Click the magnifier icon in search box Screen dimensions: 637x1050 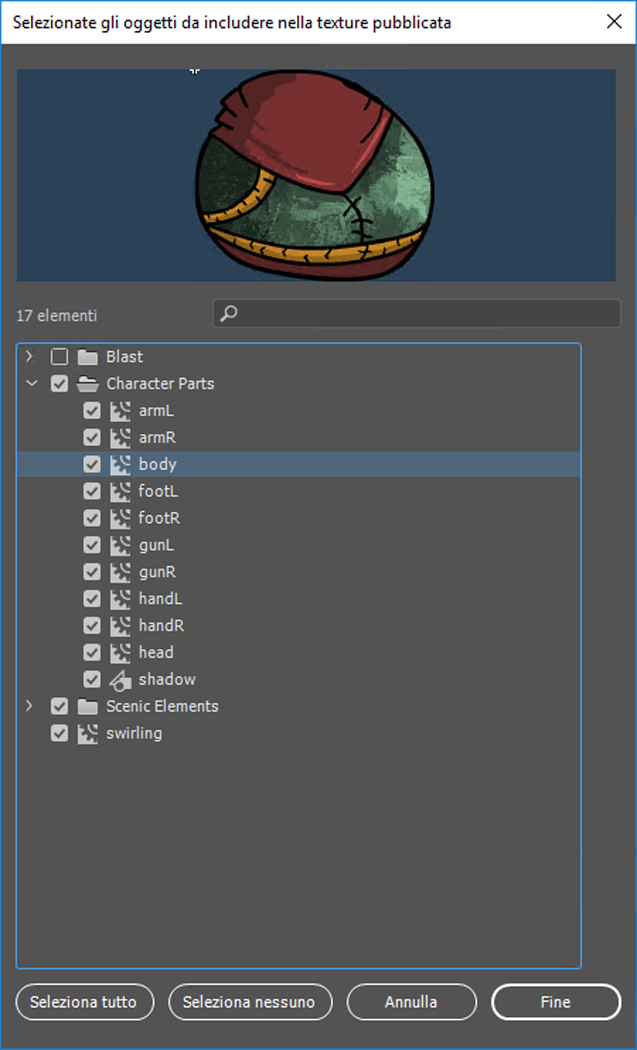(229, 313)
